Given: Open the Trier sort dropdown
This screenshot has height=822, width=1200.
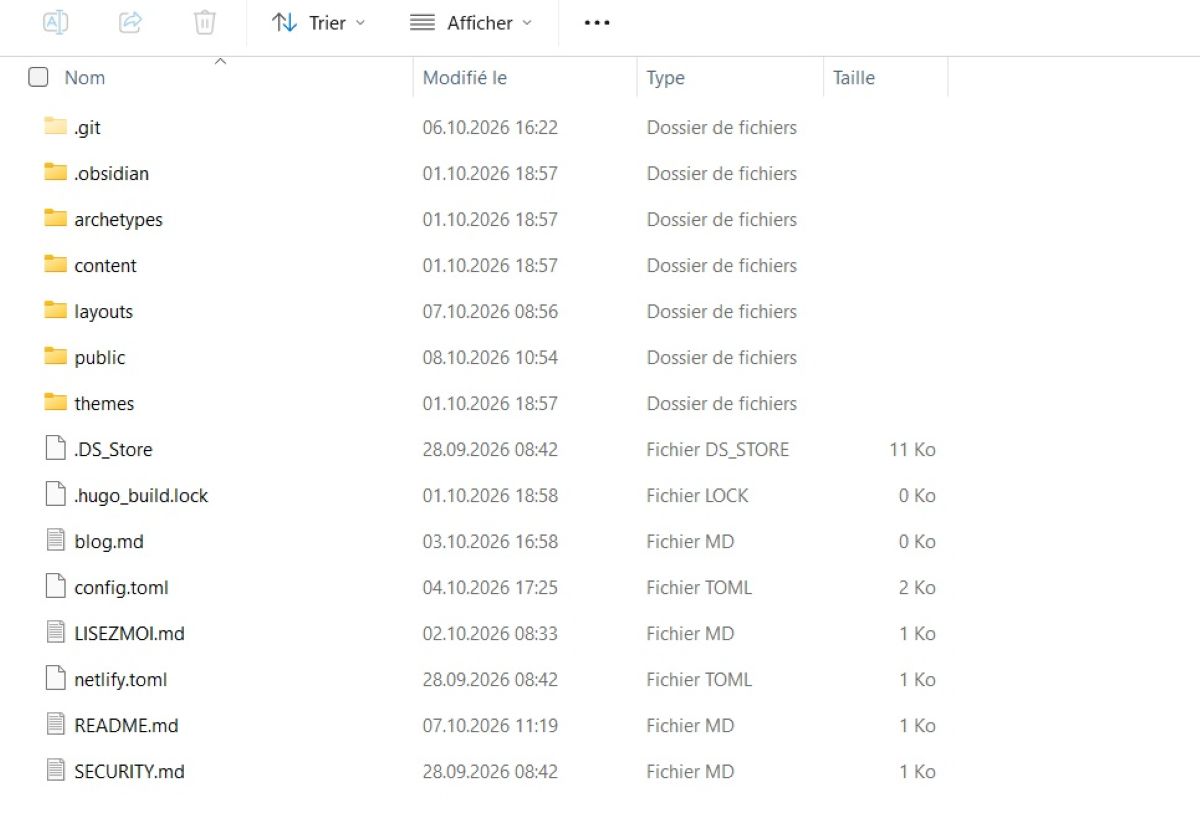Looking at the screenshot, I should tap(319, 22).
